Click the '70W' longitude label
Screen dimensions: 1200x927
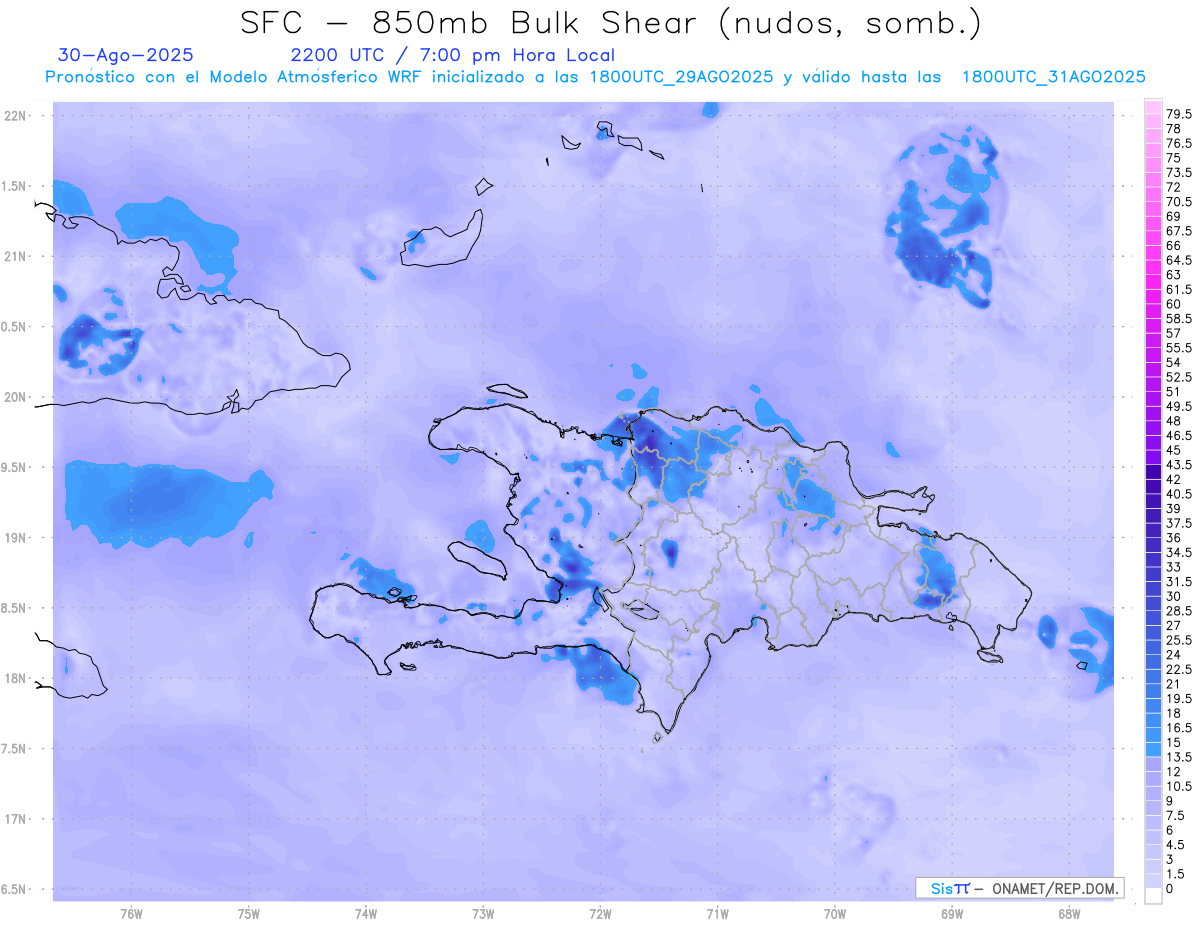pyautogui.click(x=834, y=913)
